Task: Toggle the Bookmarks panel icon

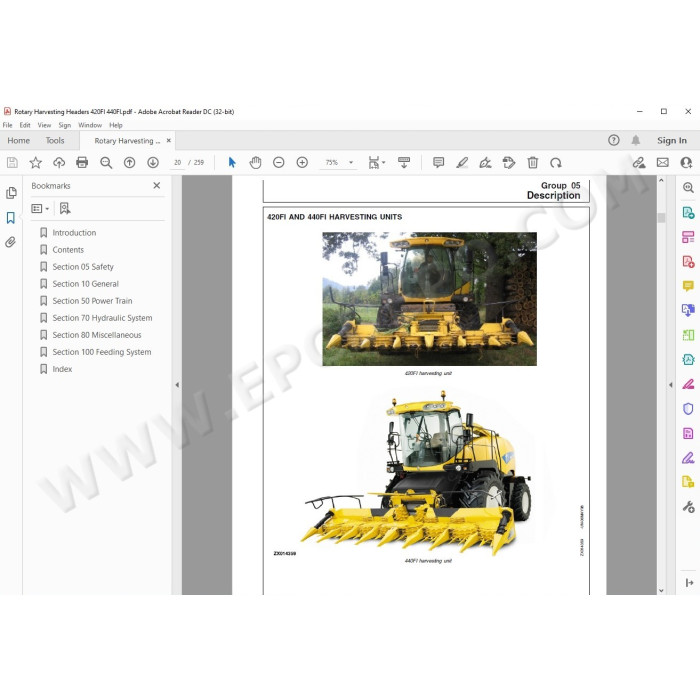Action: click(x=11, y=218)
